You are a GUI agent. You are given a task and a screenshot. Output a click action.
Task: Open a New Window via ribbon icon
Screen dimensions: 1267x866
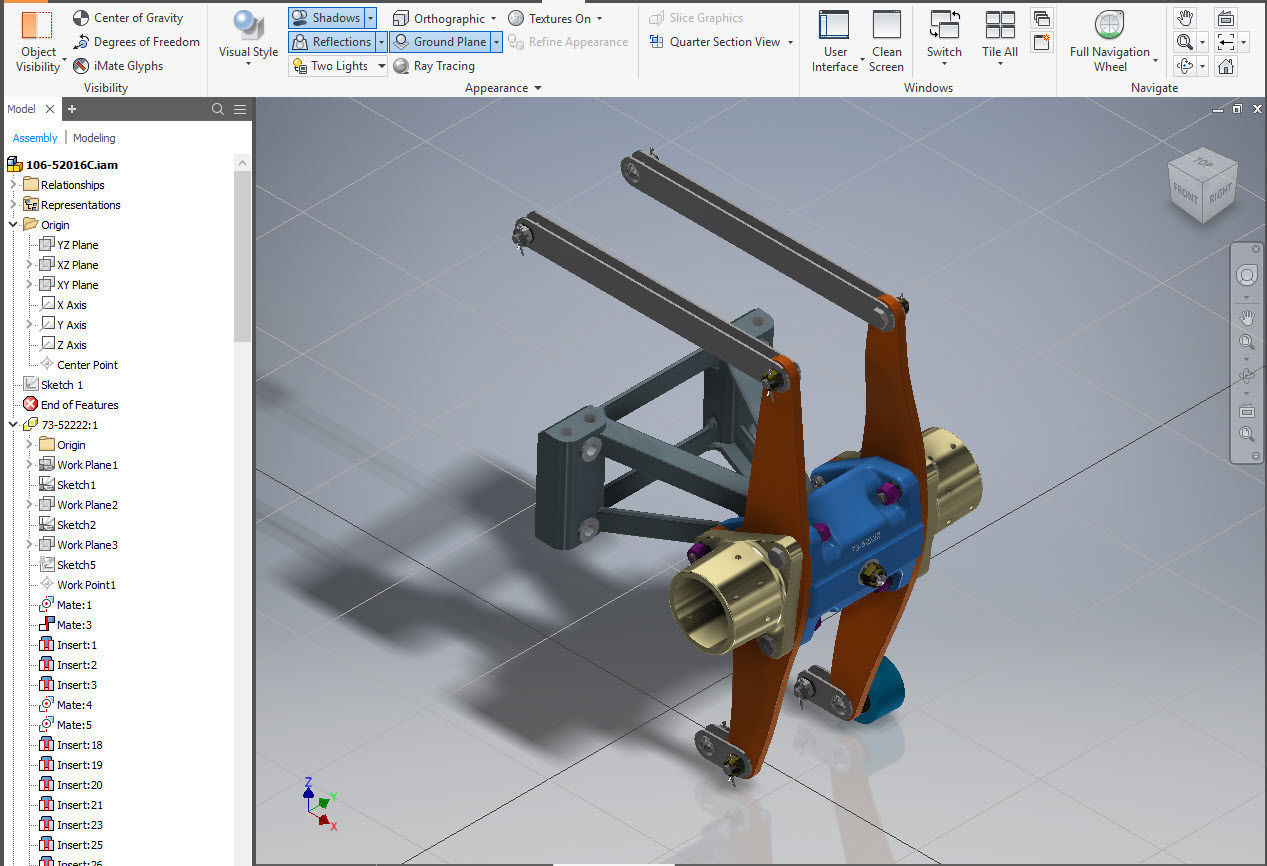[1041, 42]
